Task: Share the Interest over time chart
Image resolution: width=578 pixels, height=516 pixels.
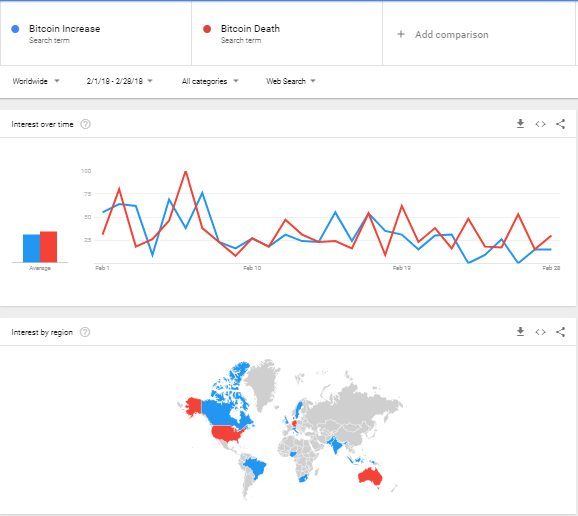Action: (560, 124)
